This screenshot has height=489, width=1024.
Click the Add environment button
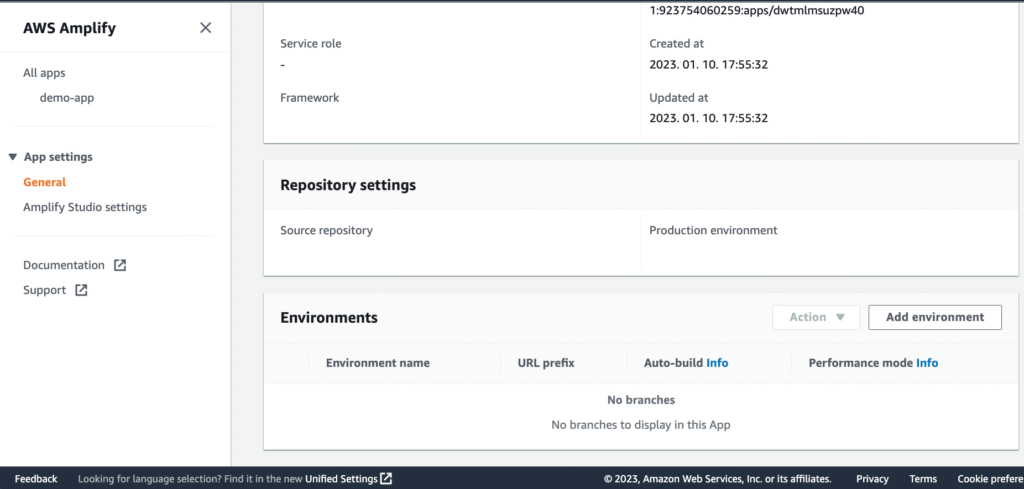coord(935,317)
